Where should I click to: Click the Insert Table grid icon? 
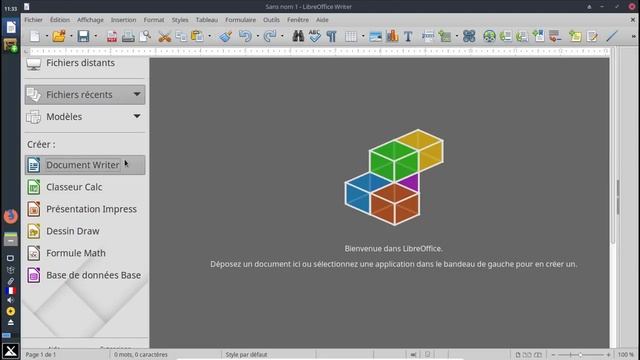(351, 37)
